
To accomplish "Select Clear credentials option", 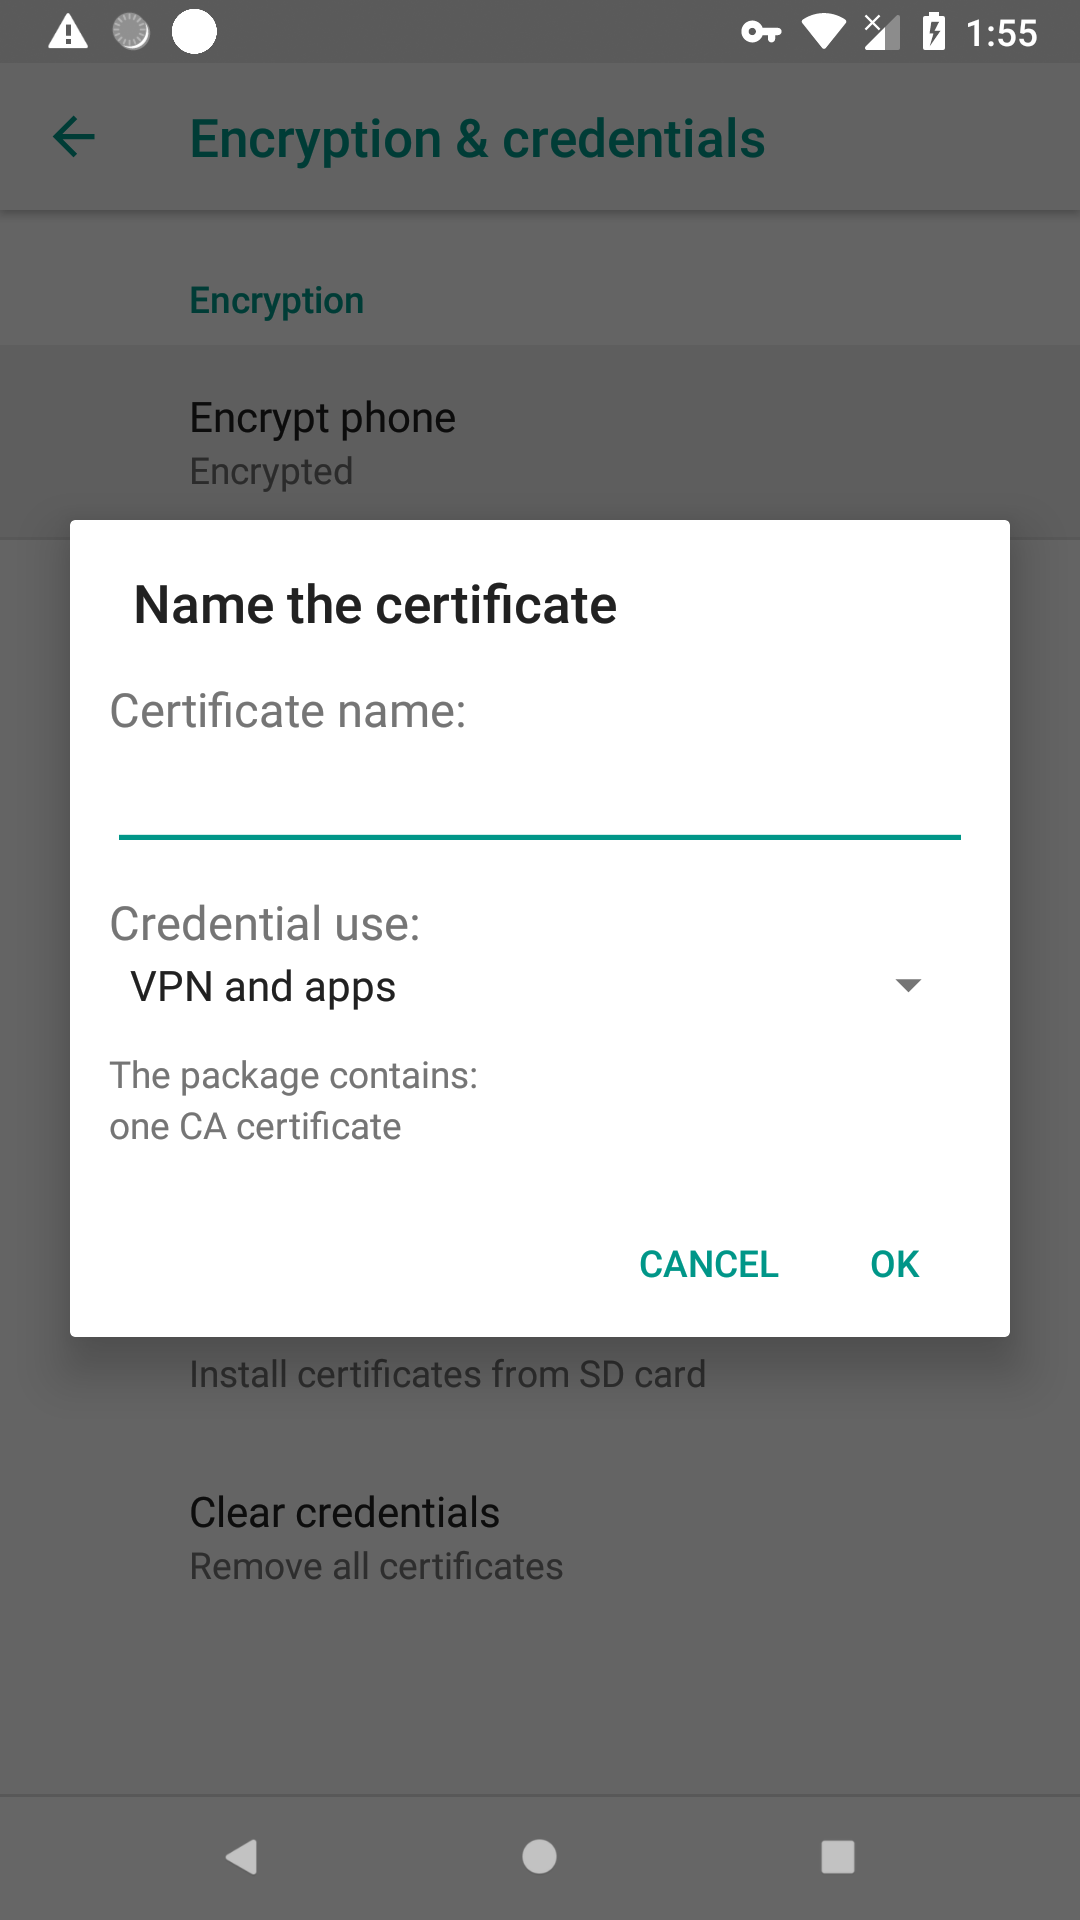I will click(540, 1538).
